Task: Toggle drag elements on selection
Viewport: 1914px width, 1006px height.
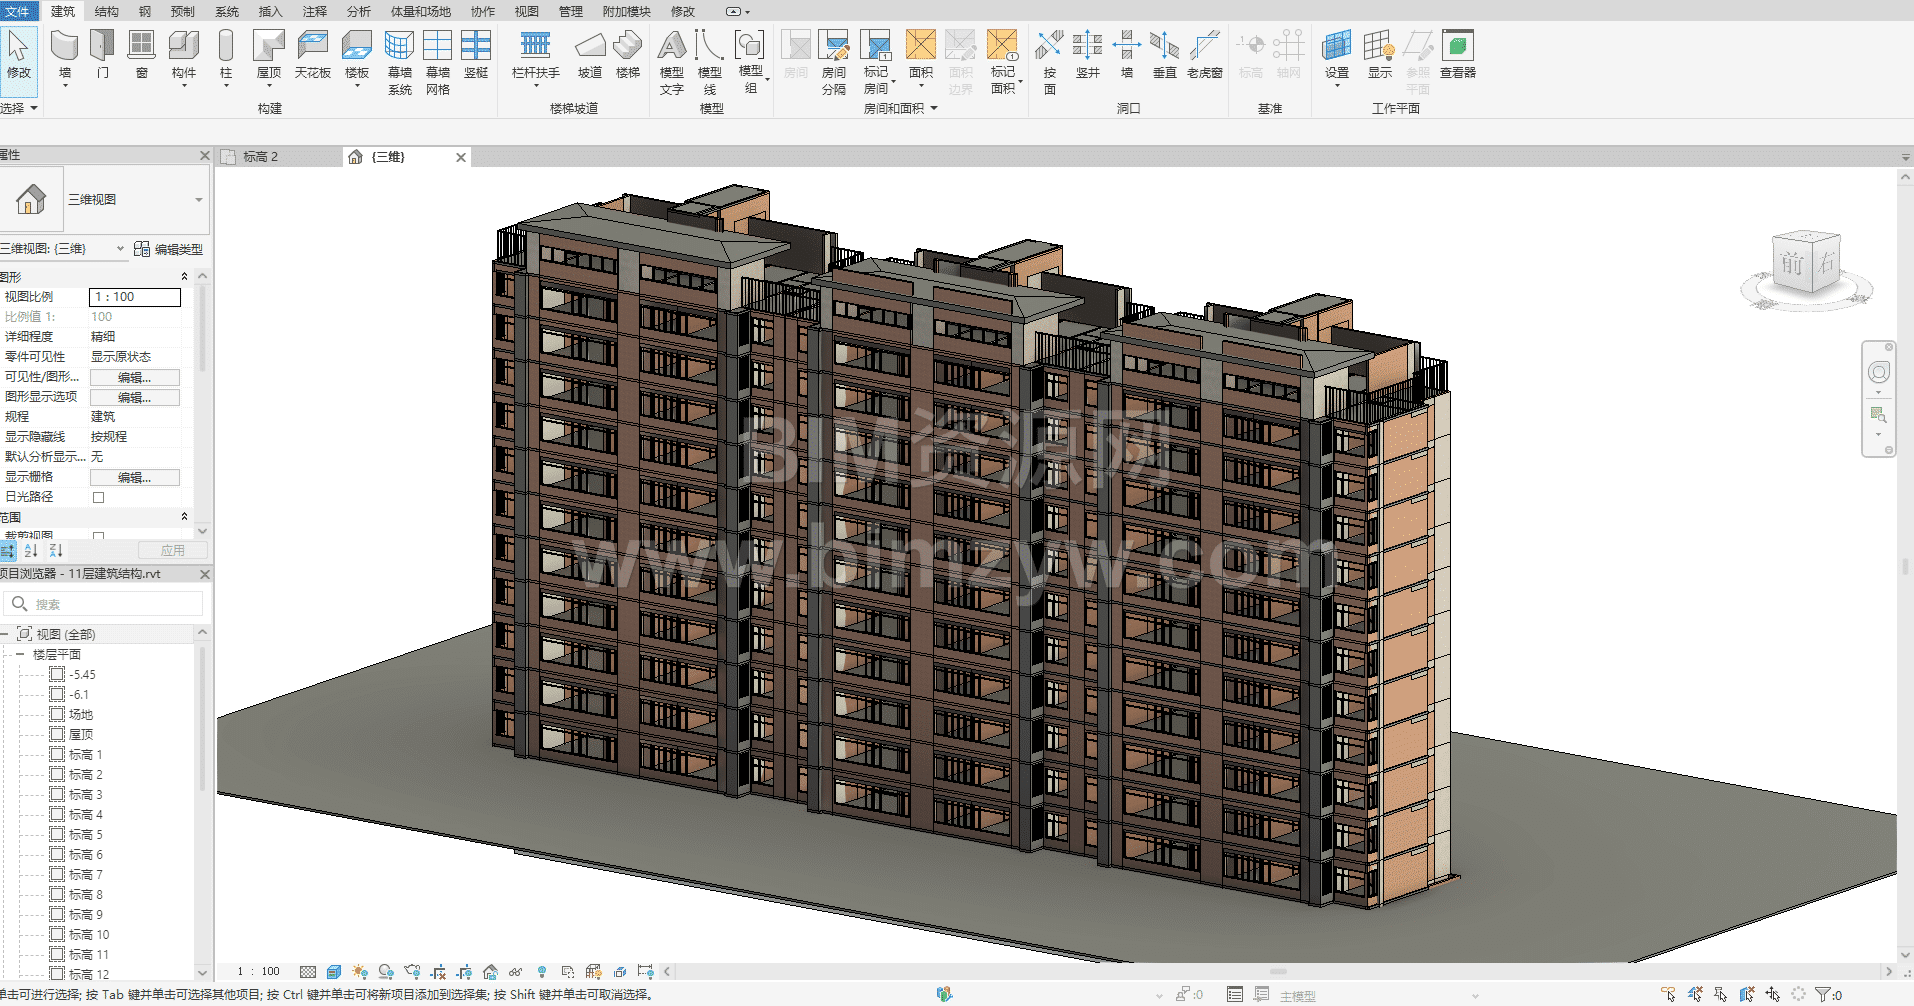Action: [1772, 995]
